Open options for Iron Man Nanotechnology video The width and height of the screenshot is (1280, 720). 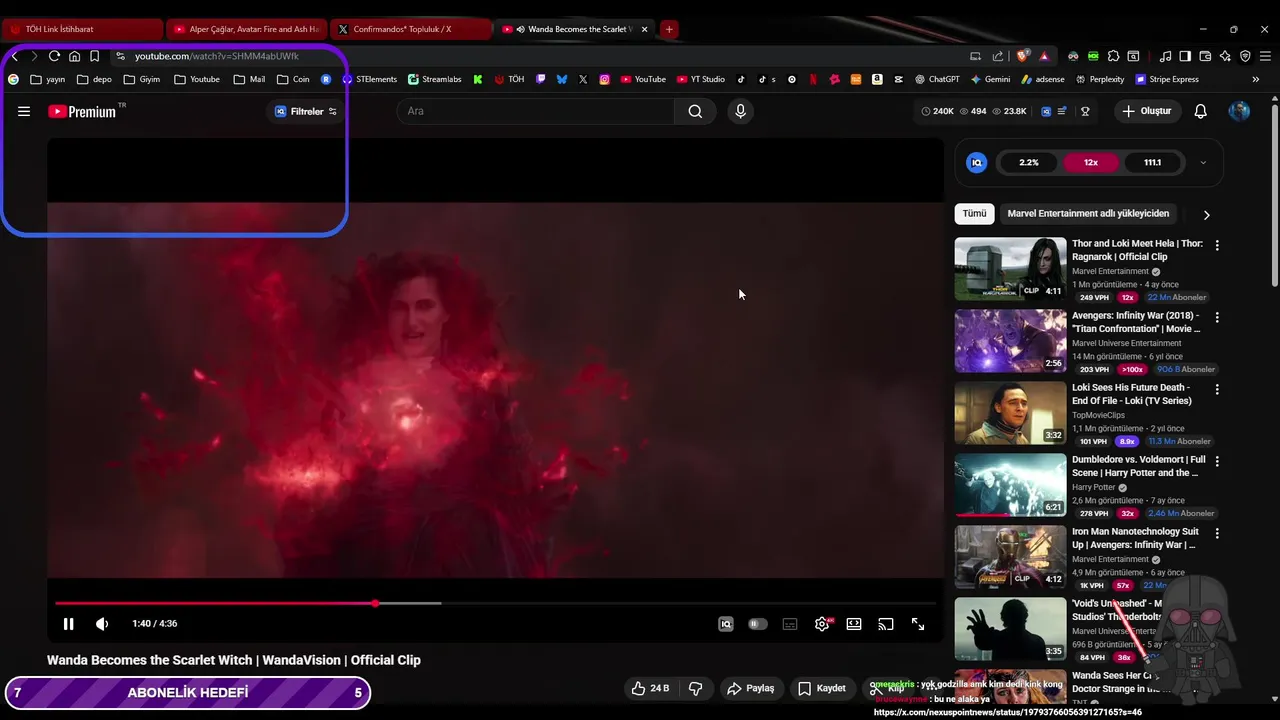click(x=1217, y=533)
